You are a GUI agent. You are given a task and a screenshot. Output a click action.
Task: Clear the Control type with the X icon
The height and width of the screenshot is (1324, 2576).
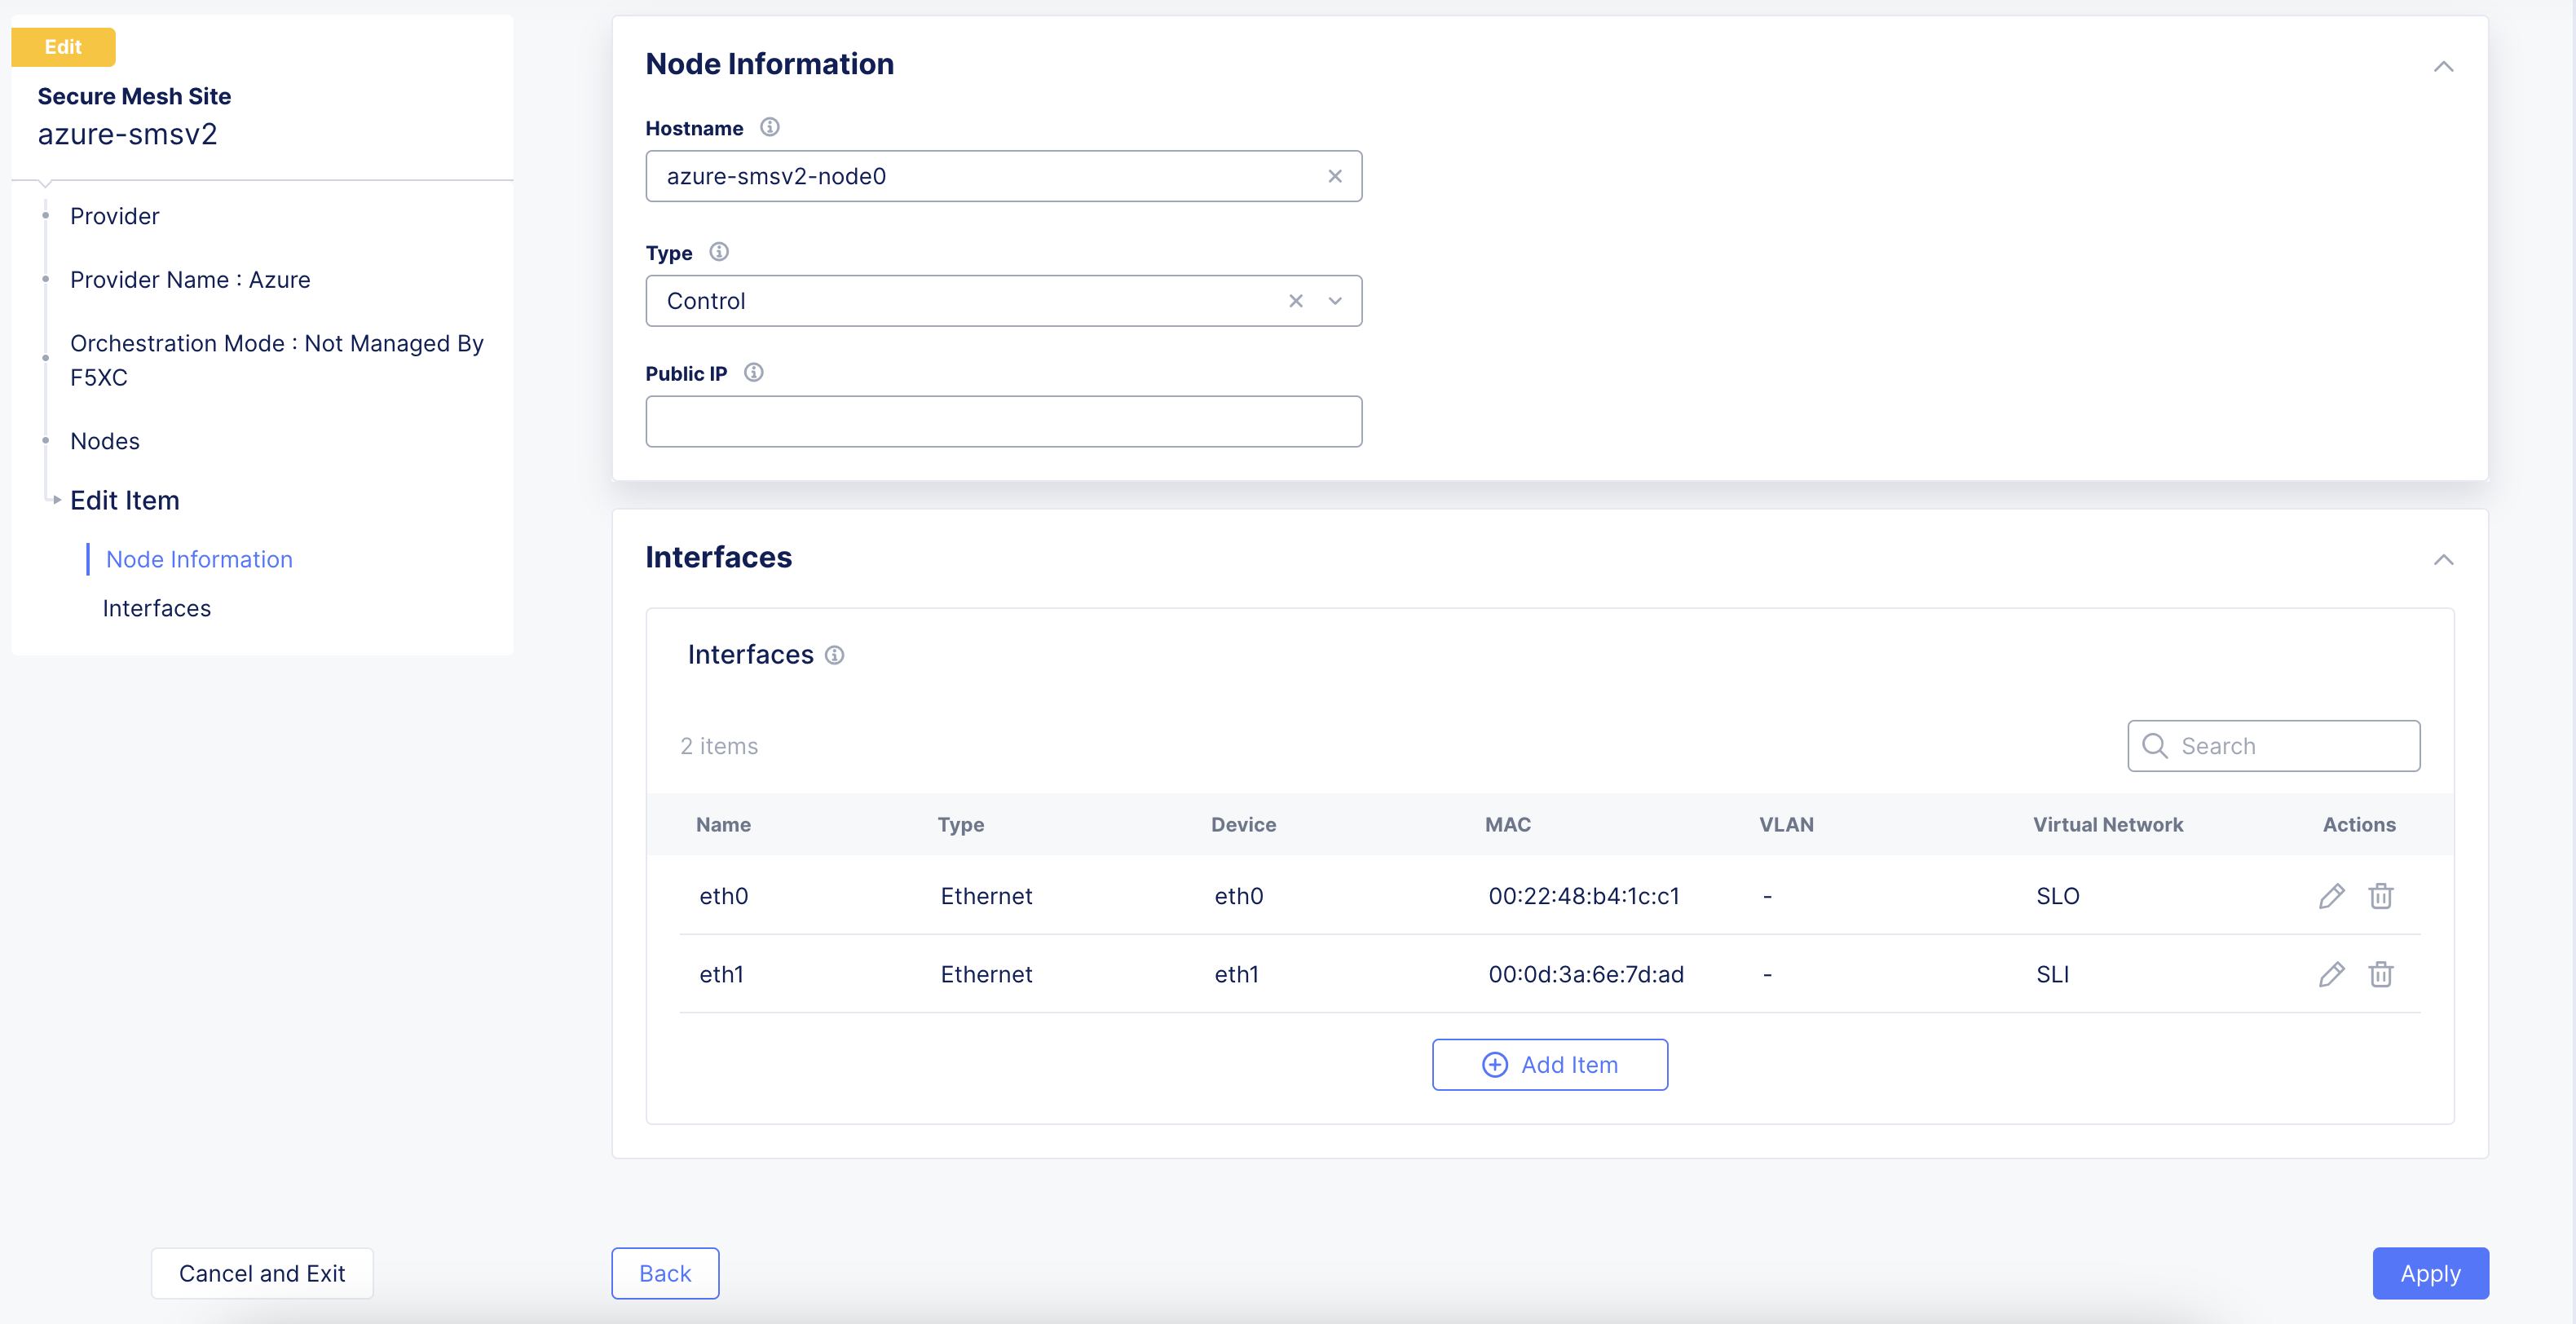click(1296, 300)
